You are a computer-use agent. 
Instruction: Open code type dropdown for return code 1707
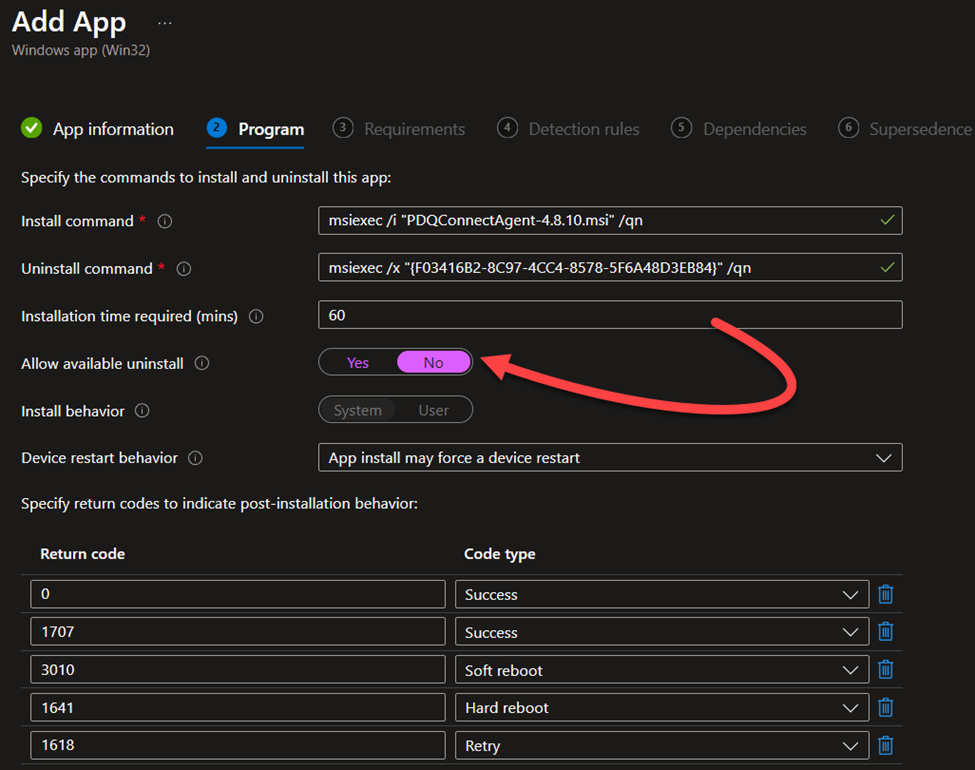[x=662, y=632]
